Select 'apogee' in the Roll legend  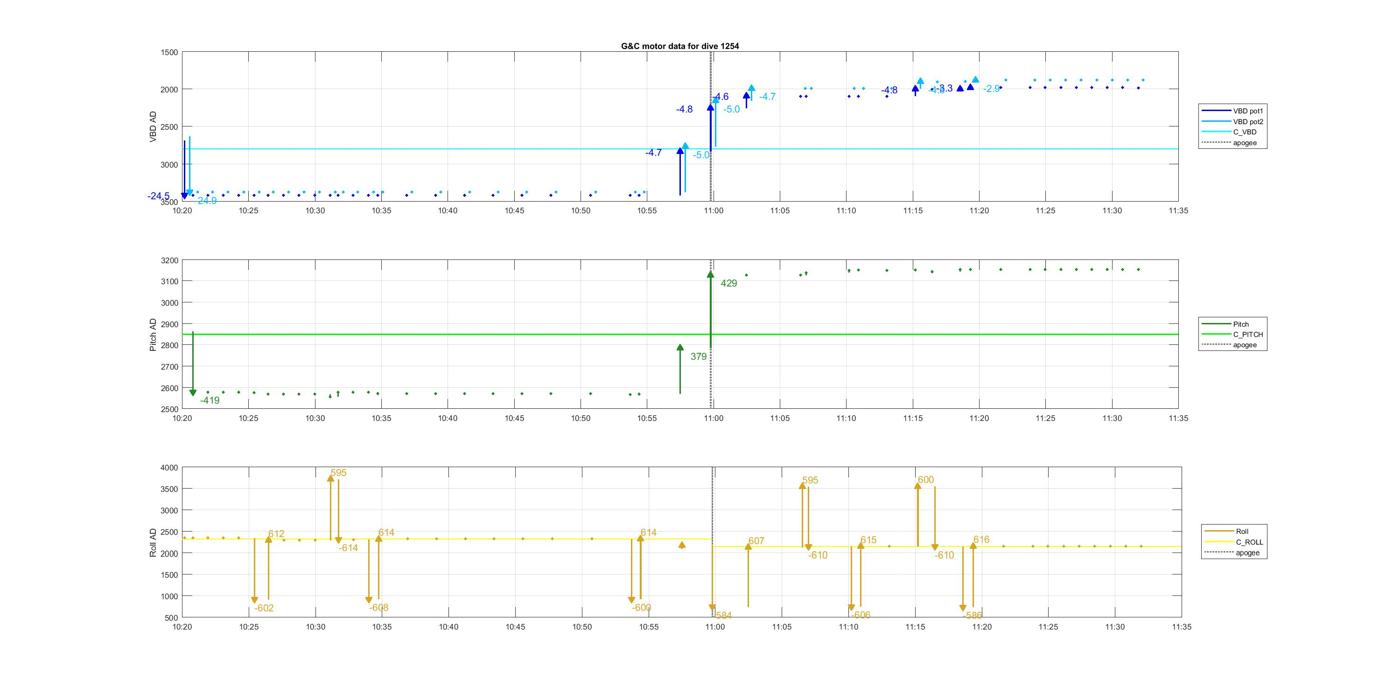1248,553
